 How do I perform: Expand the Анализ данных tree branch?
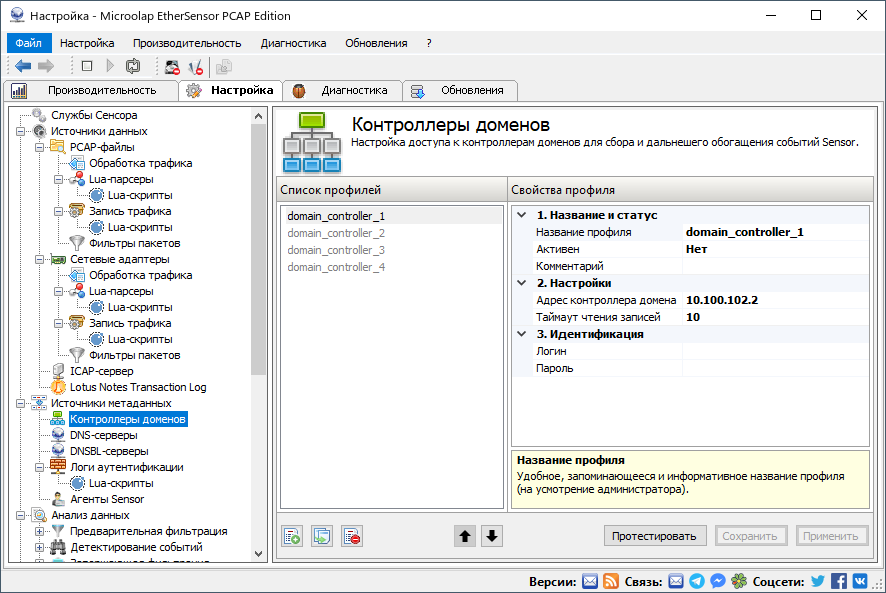tap(22, 515)
